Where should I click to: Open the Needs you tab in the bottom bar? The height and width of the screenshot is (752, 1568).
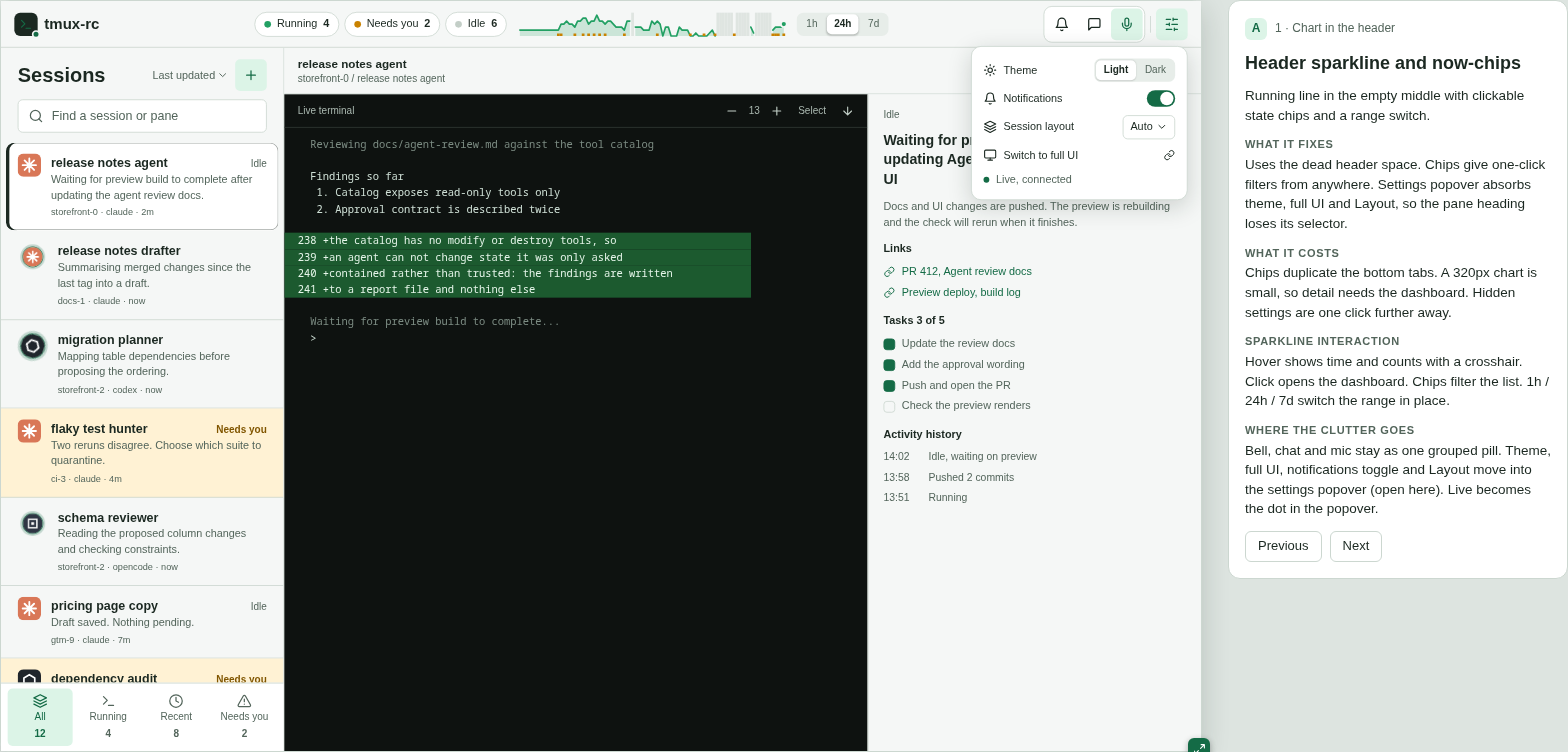coord(244,717)
